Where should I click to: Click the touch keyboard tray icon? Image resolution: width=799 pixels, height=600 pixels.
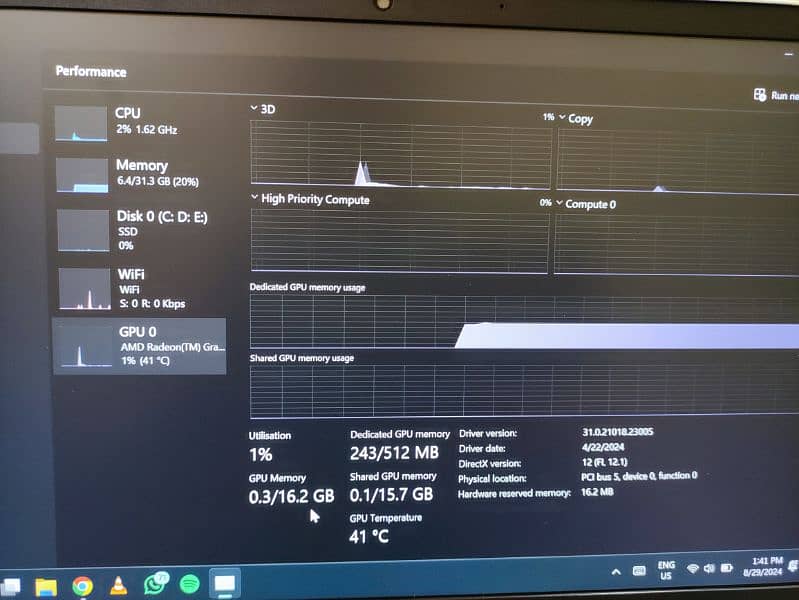coord(639,570)
